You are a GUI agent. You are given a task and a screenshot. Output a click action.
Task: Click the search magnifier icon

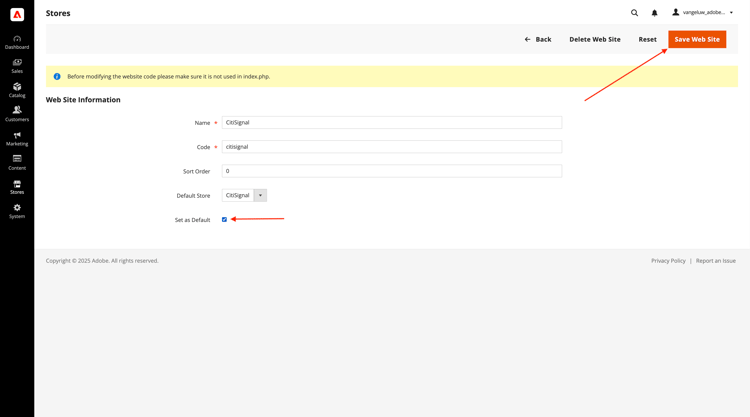[634, 13]
